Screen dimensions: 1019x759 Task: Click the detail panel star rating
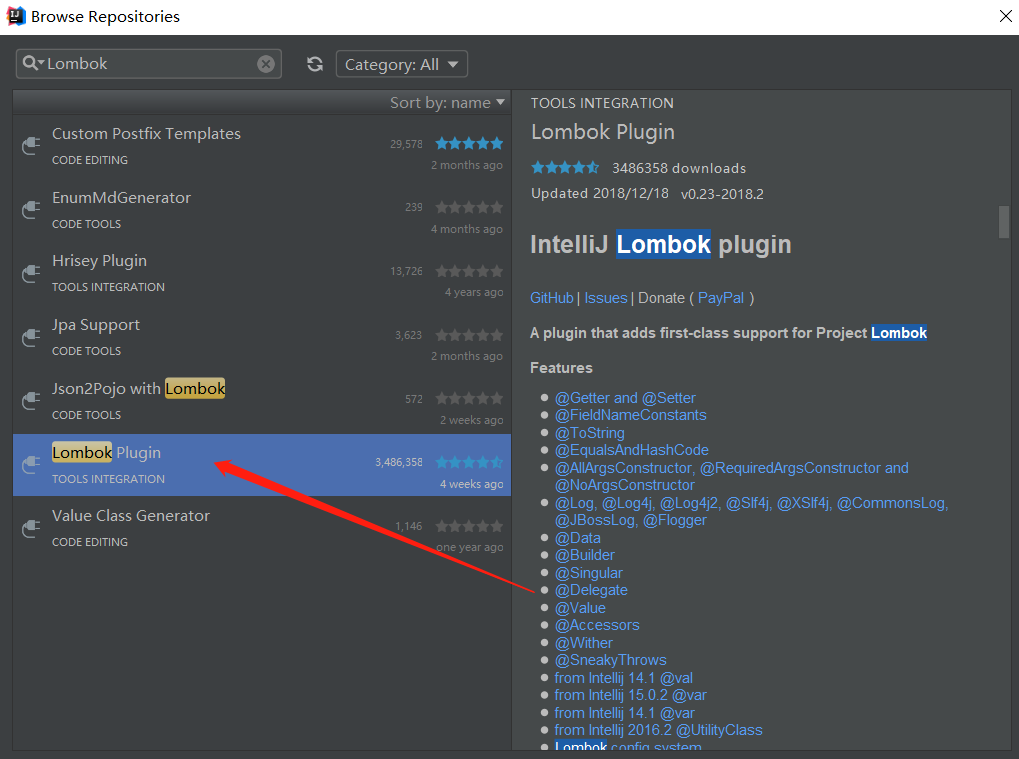click(x=565, y=168)
